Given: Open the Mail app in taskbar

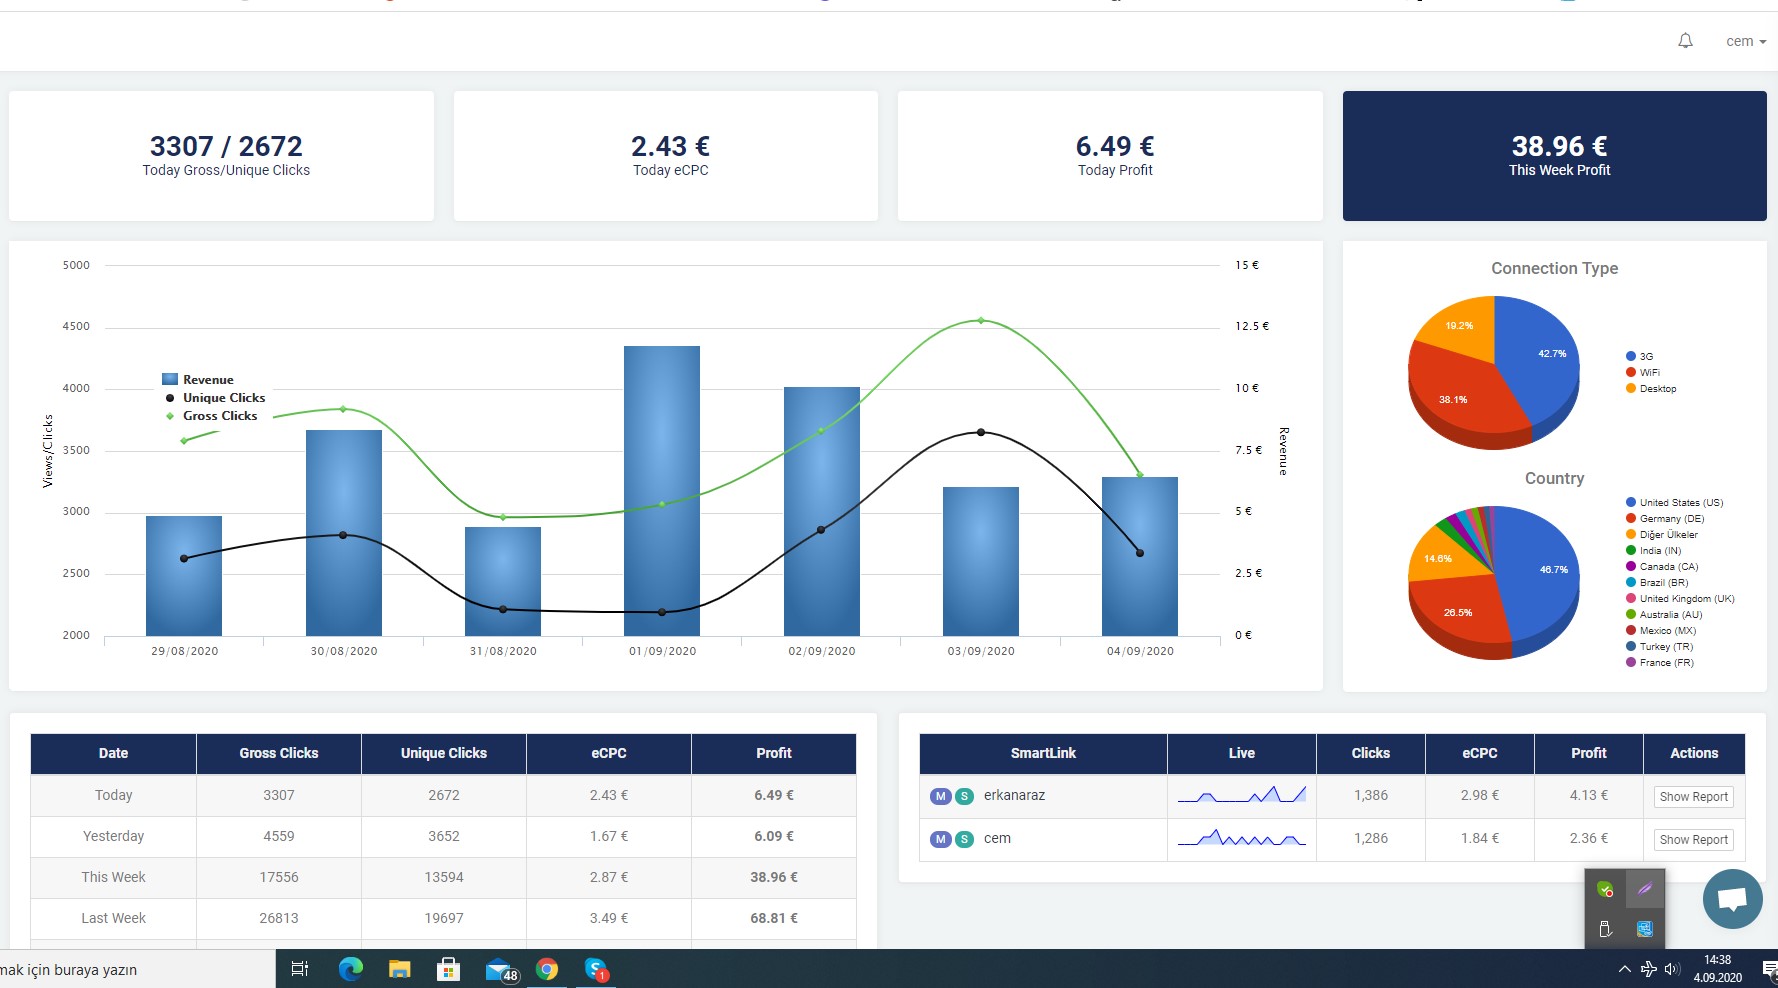Looking at the screenshot, I should [x=501, y=969].
